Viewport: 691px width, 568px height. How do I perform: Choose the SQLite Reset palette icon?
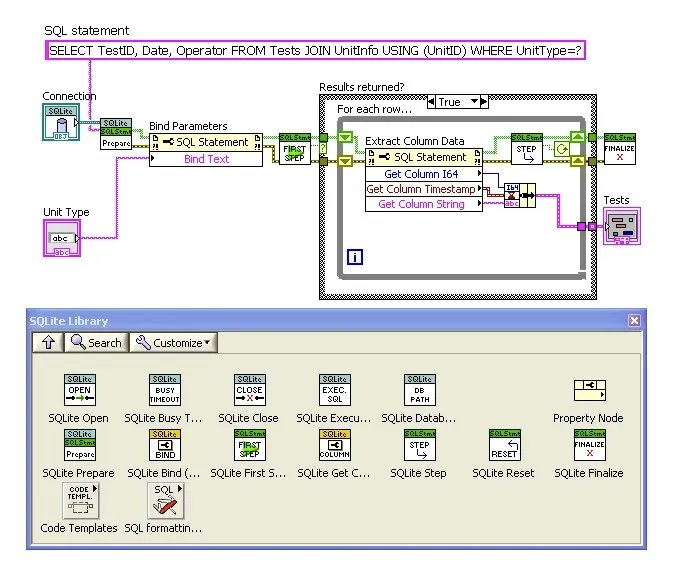coord(505,445)
